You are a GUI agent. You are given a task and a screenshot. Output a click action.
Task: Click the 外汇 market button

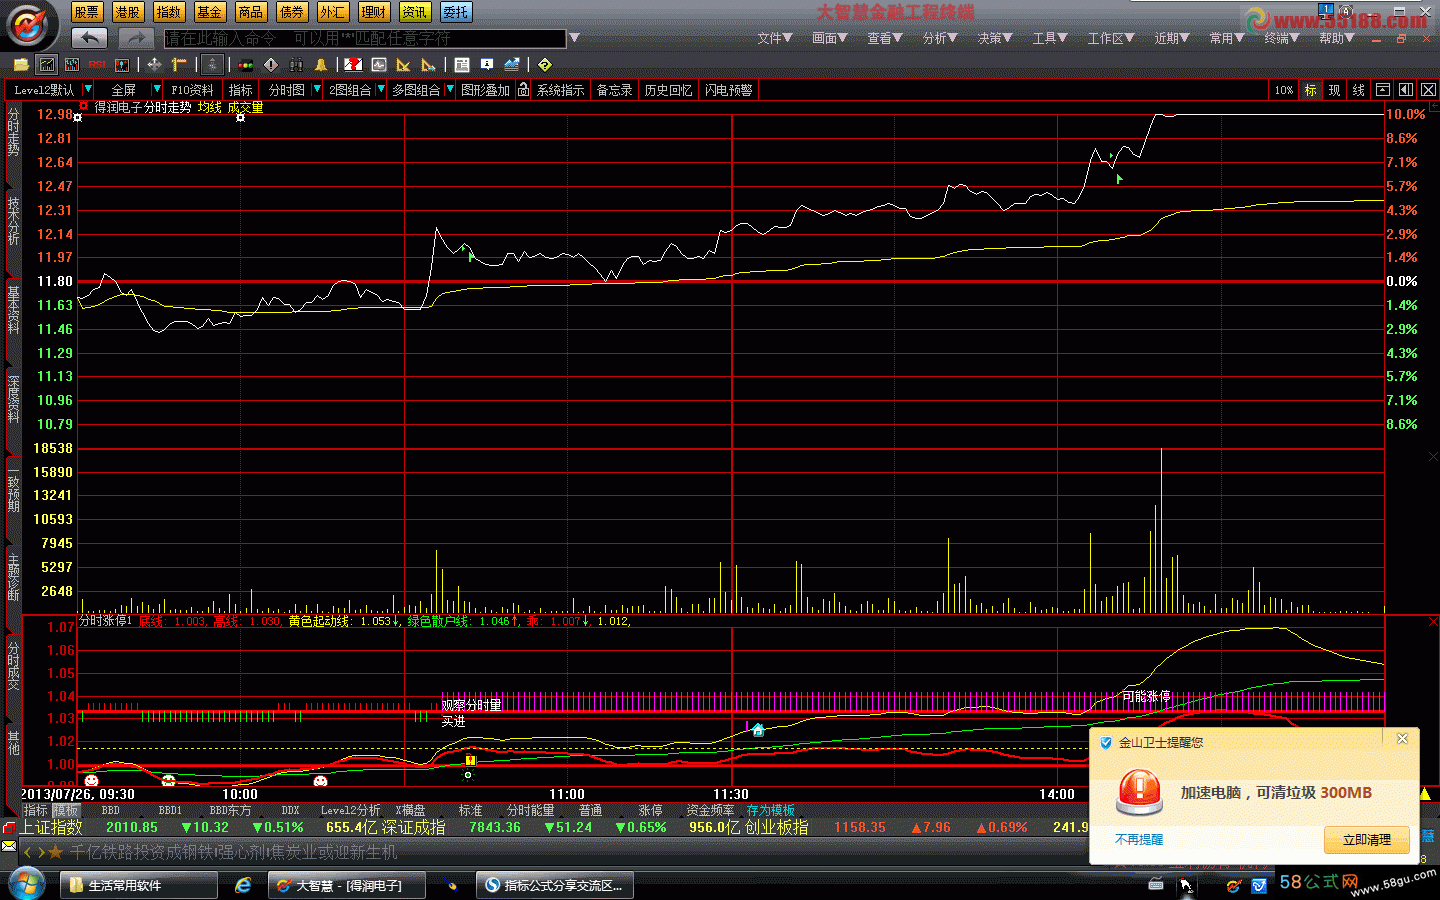coord(332,12)
